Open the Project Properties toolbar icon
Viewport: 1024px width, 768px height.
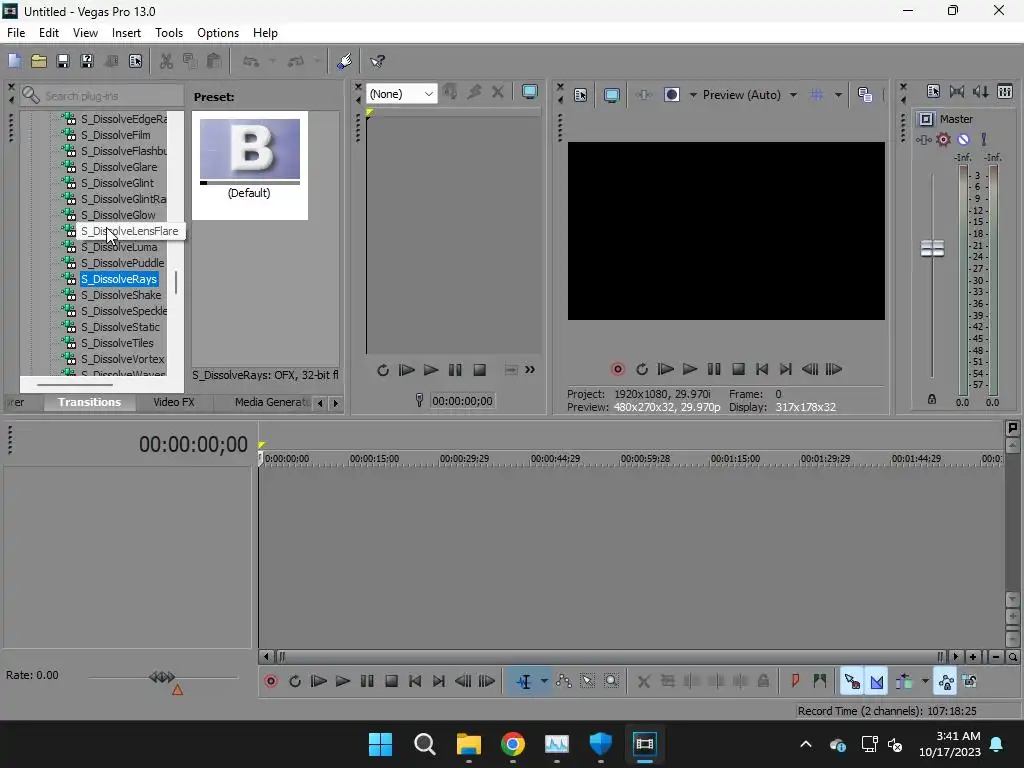point(135,61)
